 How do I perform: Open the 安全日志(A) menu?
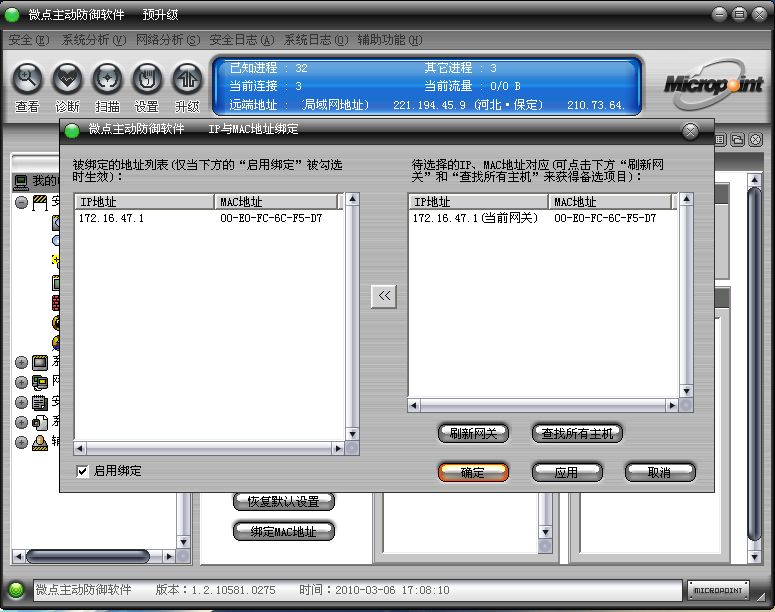[242, 40]
